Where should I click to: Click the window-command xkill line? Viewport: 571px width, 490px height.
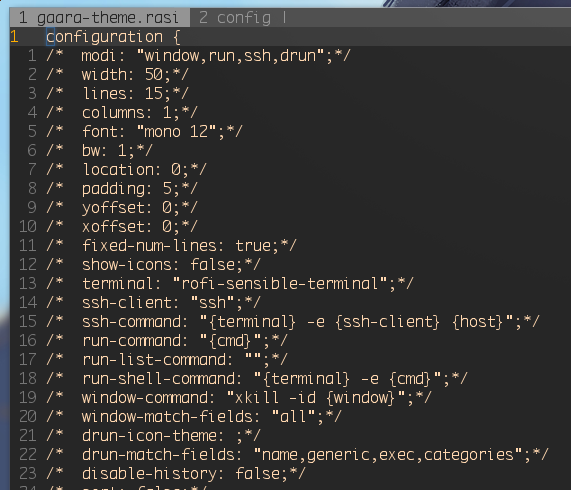point(239,398)
